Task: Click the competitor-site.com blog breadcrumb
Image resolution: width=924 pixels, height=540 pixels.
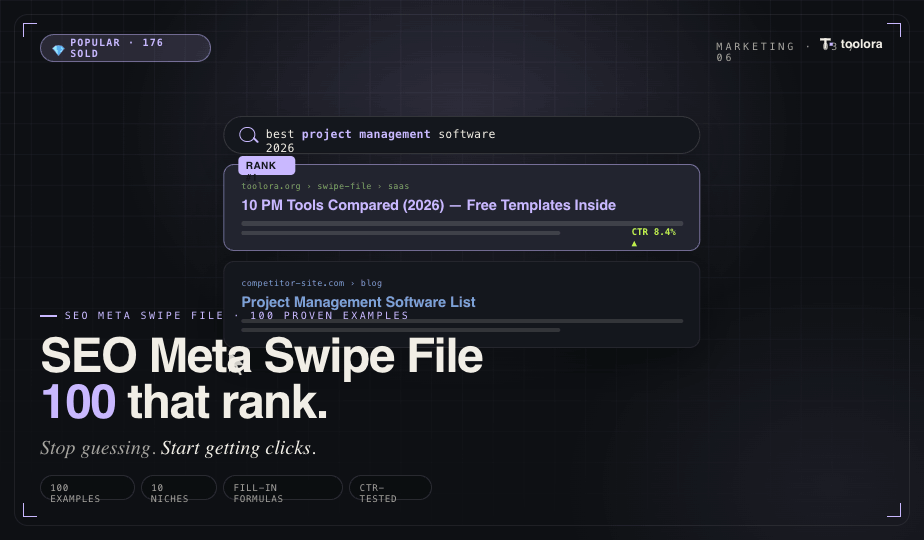Action: [312, 283]
